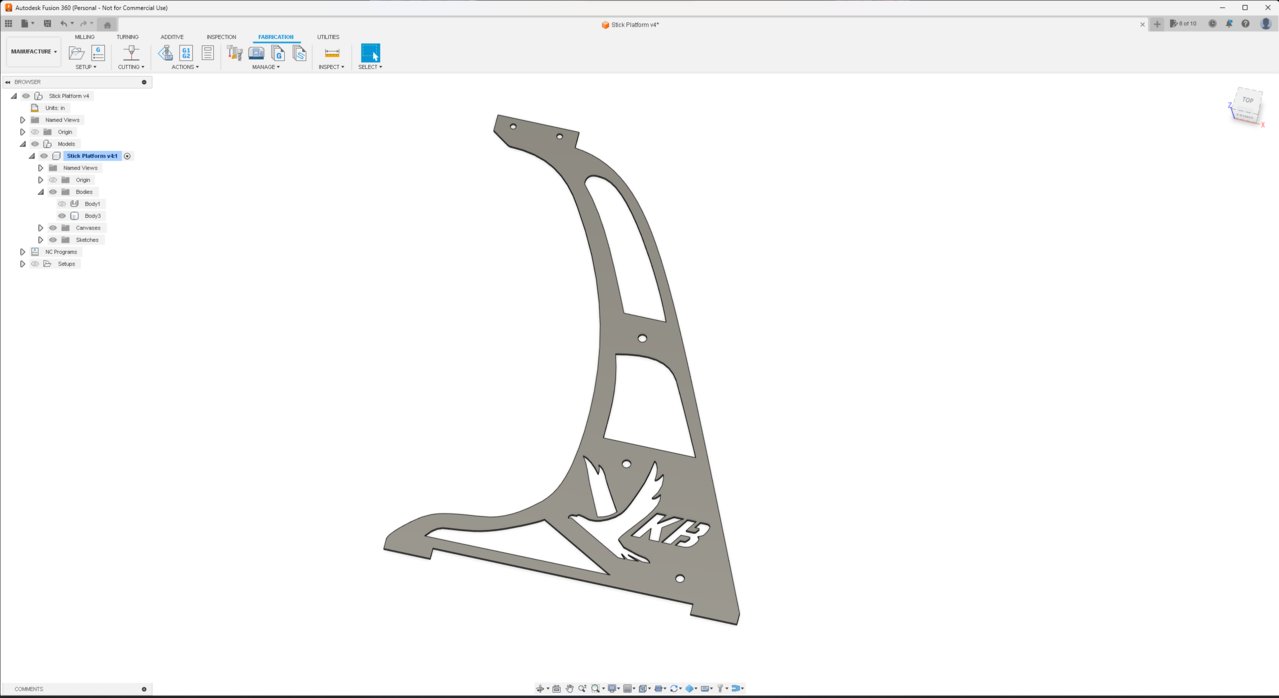Toggle visibility eye for Models

click(35, 144)
